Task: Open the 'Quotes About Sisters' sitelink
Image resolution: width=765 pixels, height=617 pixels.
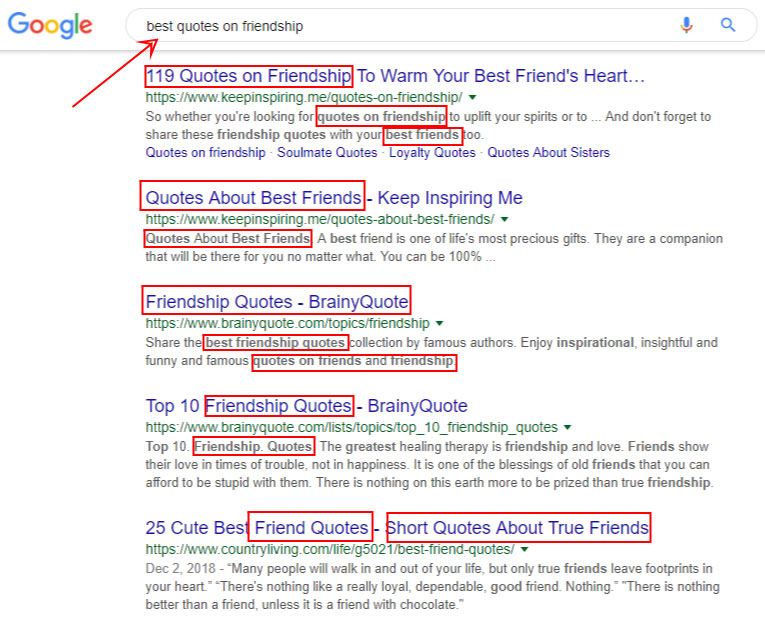Action: click(548, 153)
